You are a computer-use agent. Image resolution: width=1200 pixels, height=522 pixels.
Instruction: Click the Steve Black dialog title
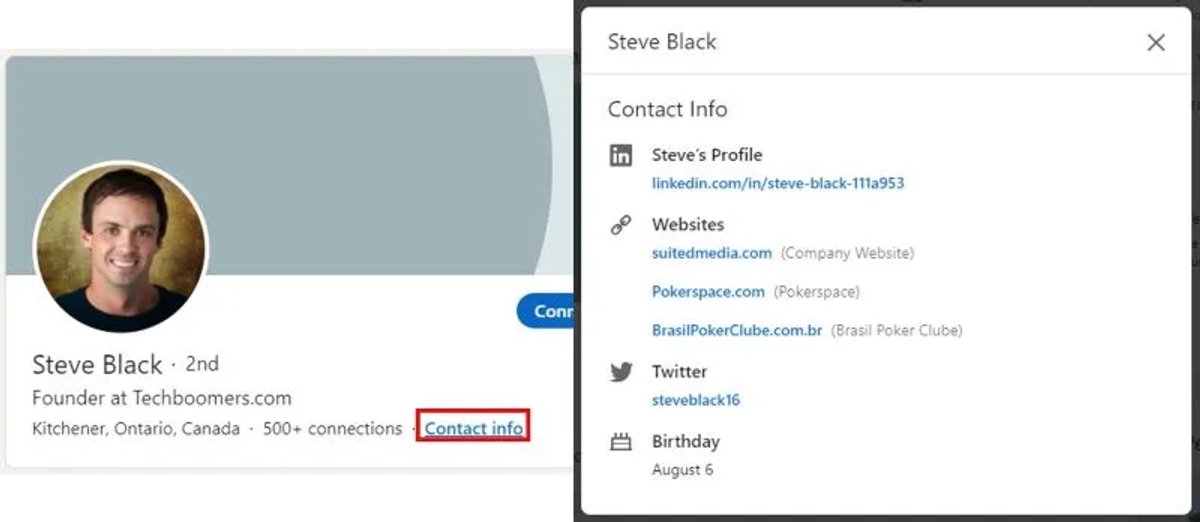662,42
